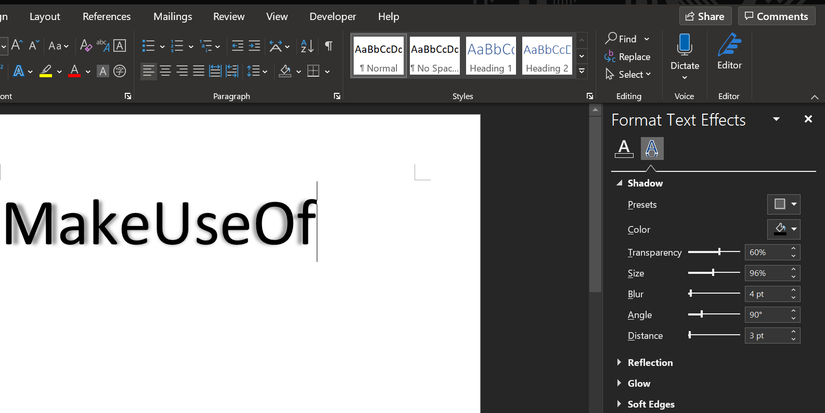
Task: Open Asian Layout options
Action: (279, 46)
